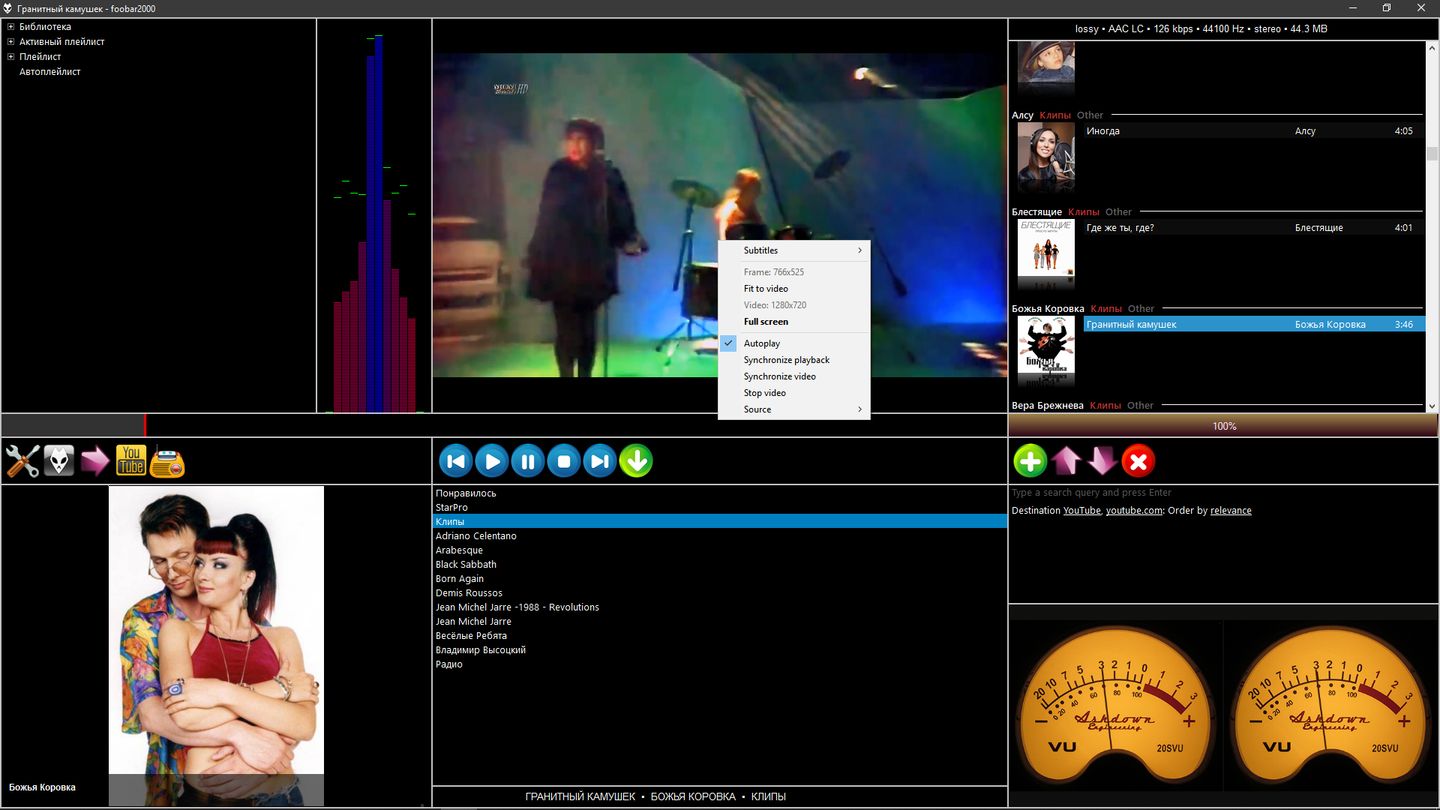The image size is (1440, 810).
Task: Select Stop video menu entry
Action: click(764, 393)
